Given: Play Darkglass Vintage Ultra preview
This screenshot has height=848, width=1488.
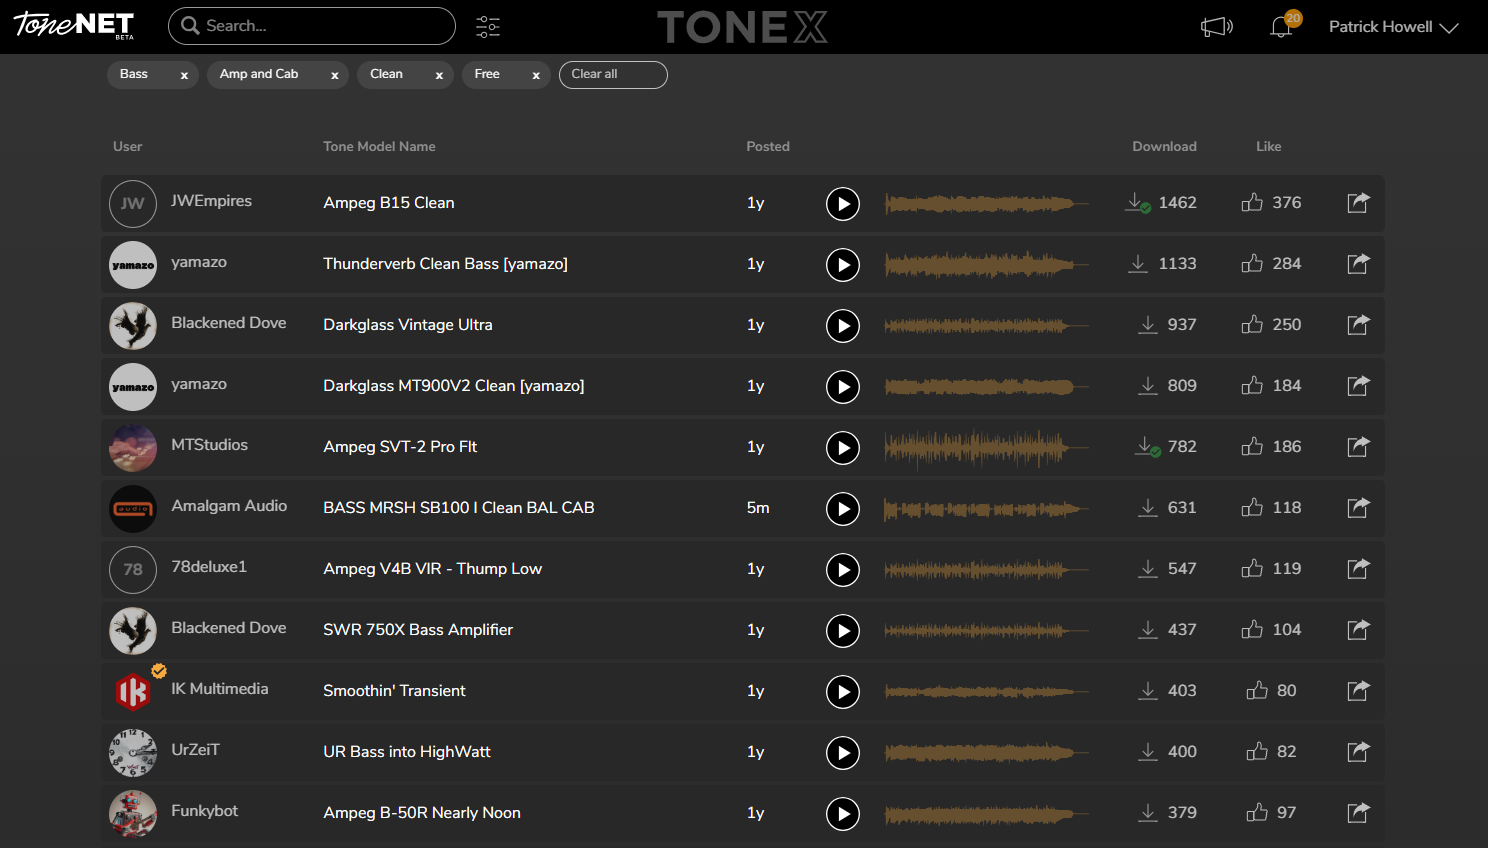Looking at the screenshot, I should [843, 326].
